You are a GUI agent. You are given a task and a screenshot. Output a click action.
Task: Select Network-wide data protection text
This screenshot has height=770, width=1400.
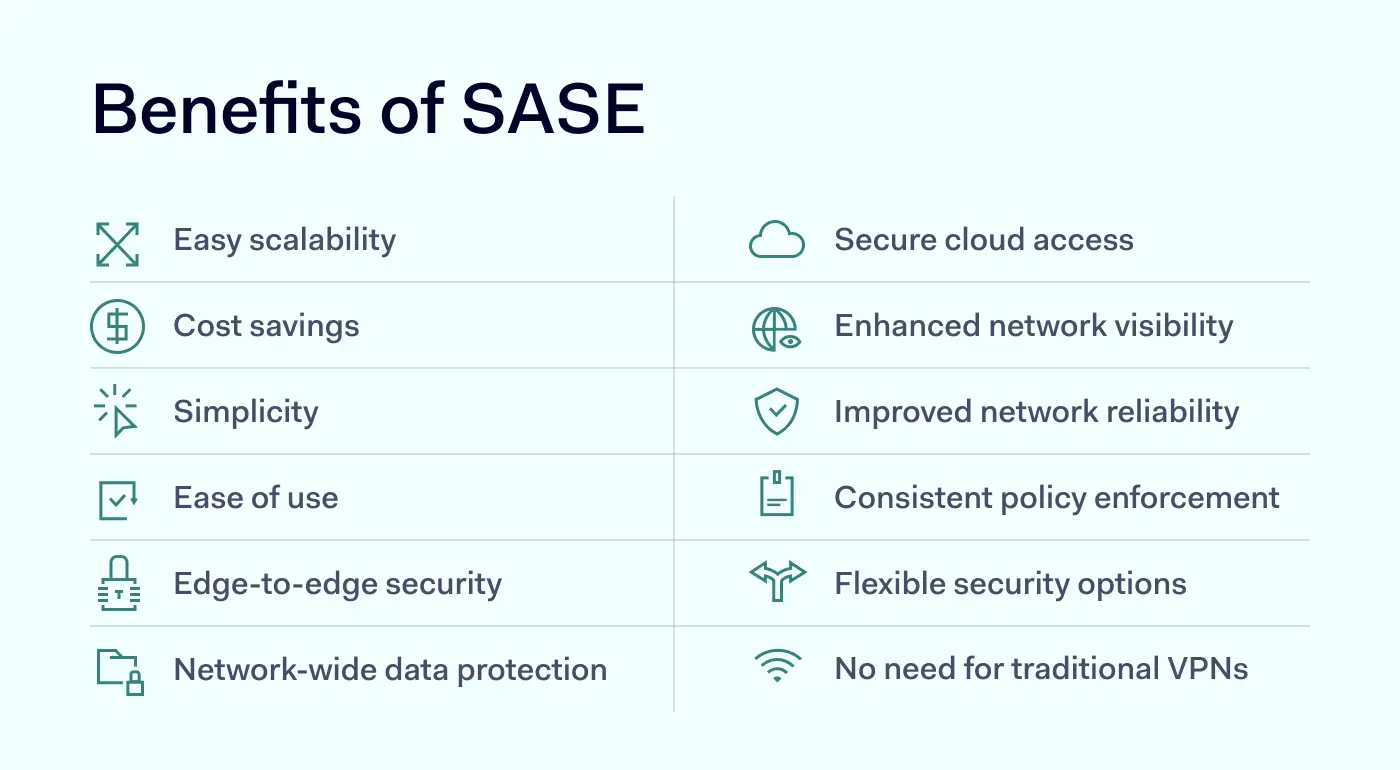coord(390,670)
